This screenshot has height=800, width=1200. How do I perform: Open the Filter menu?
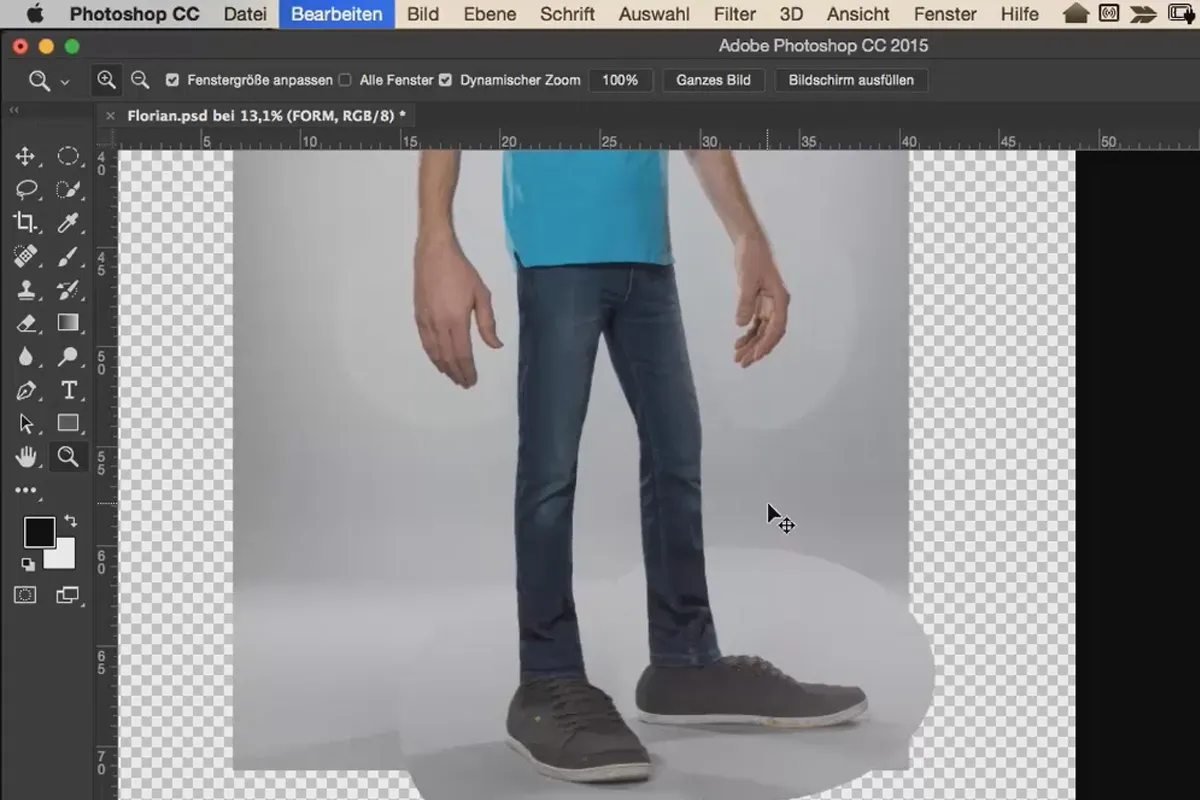(735, 14)
